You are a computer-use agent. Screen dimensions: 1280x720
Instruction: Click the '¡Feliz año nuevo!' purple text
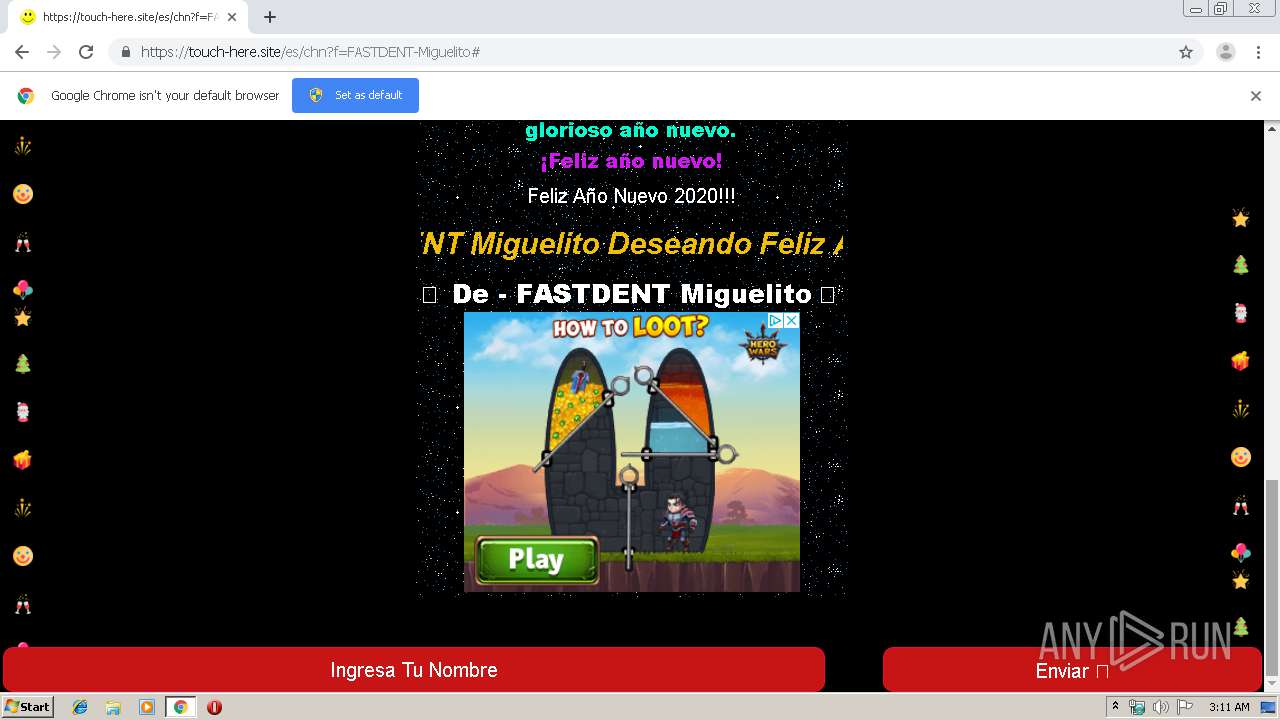pos(631,161)
